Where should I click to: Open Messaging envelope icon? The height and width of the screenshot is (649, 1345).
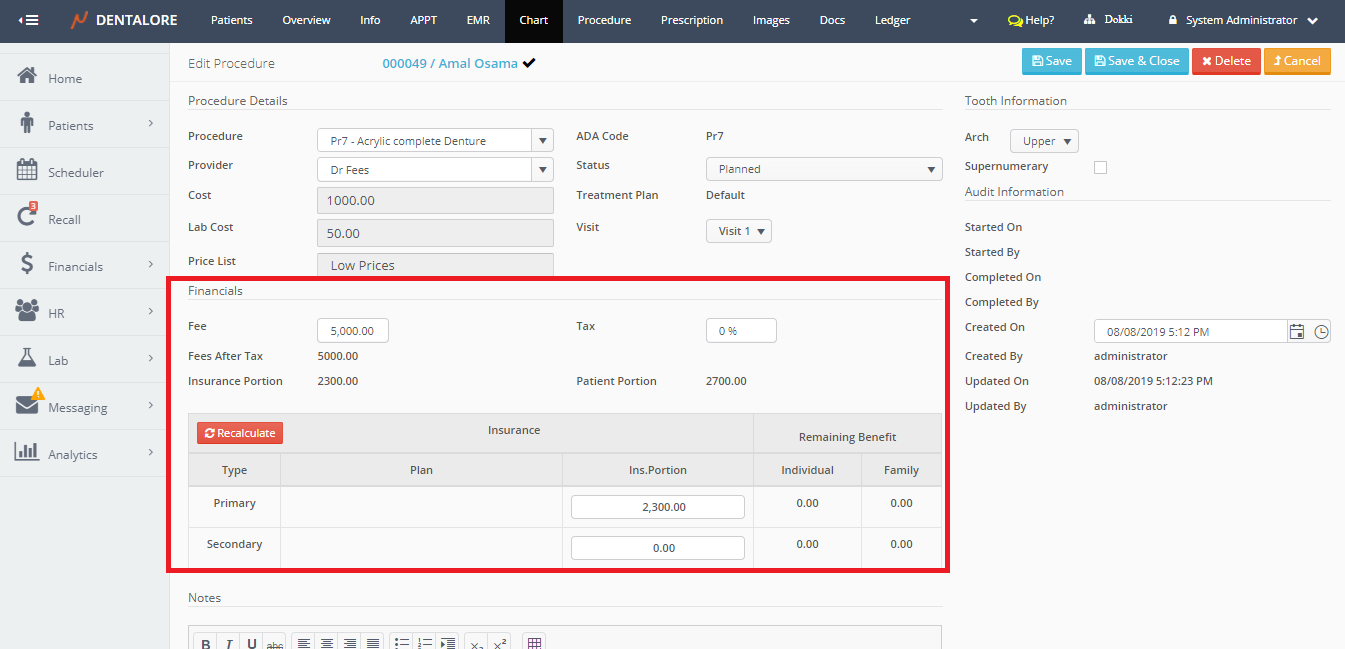tap(28, 406)
